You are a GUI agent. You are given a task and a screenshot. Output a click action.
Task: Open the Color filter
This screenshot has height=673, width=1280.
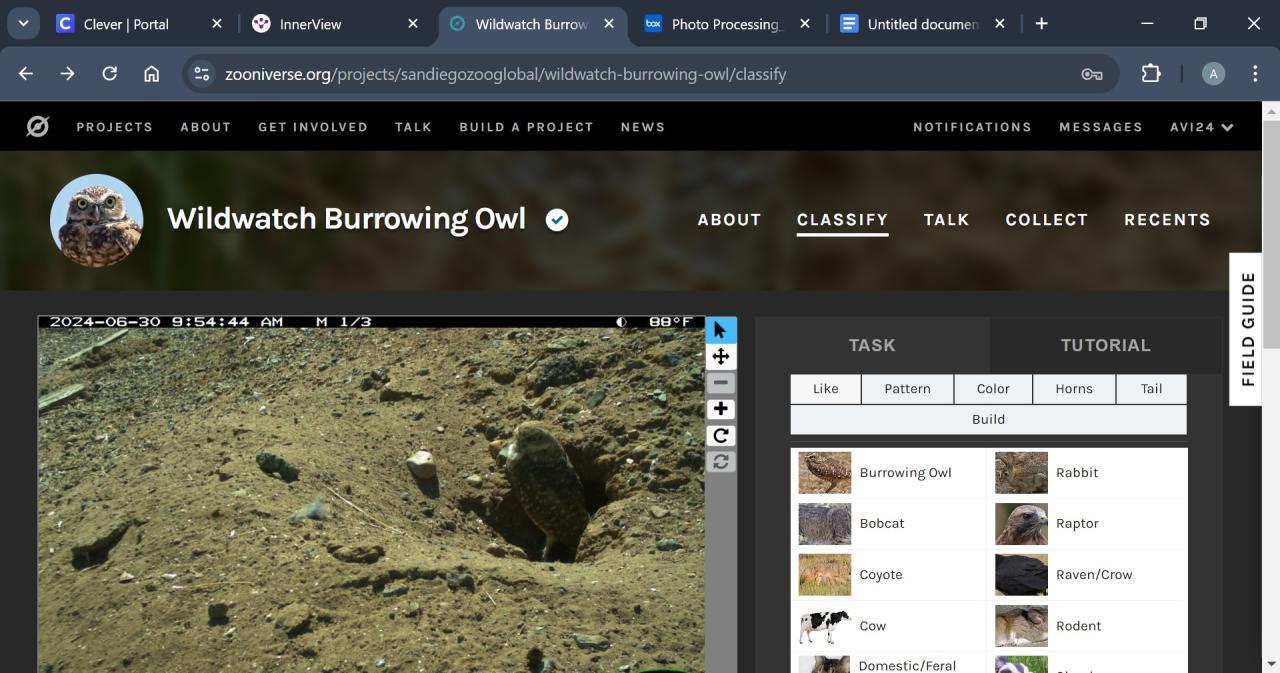point(993,389)
